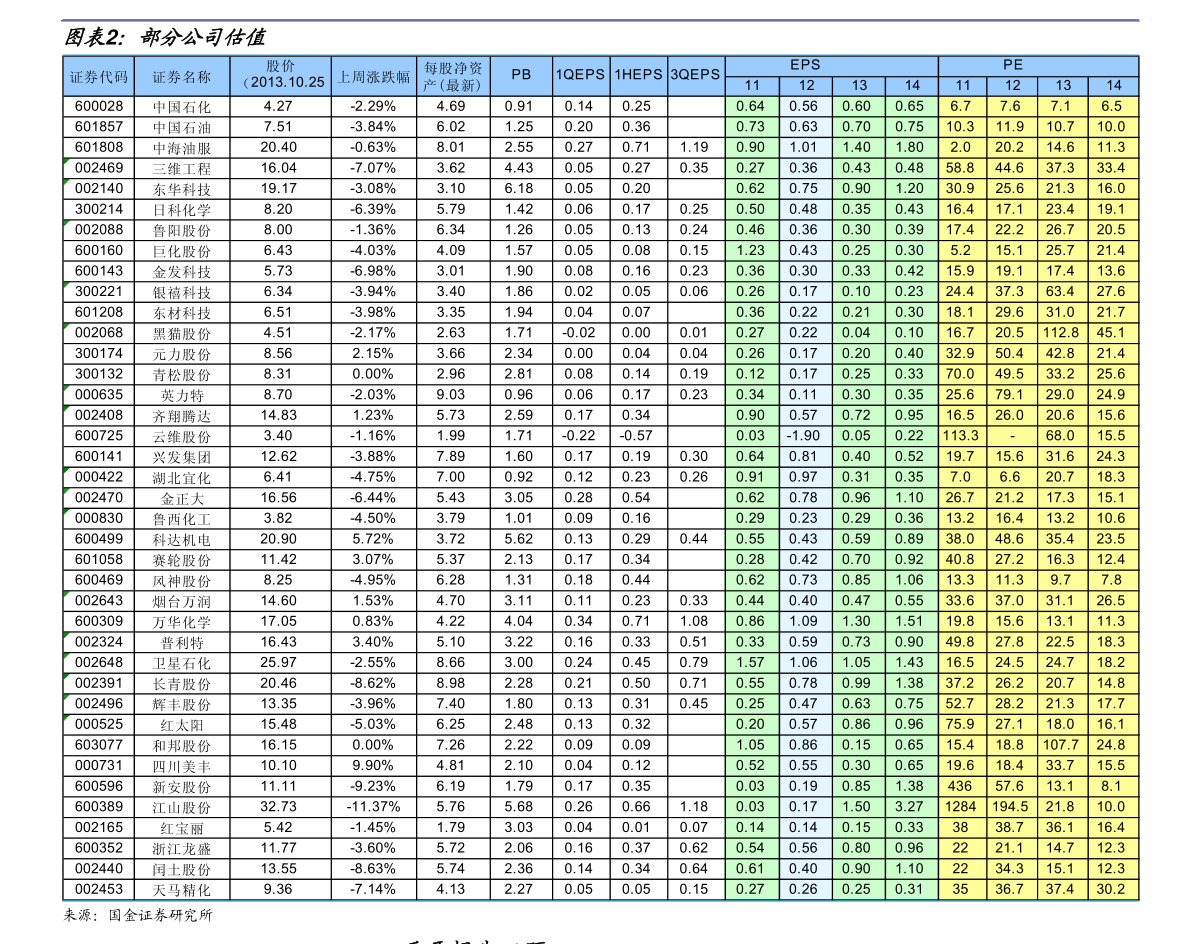Select stock code 600352

point(99,848)
